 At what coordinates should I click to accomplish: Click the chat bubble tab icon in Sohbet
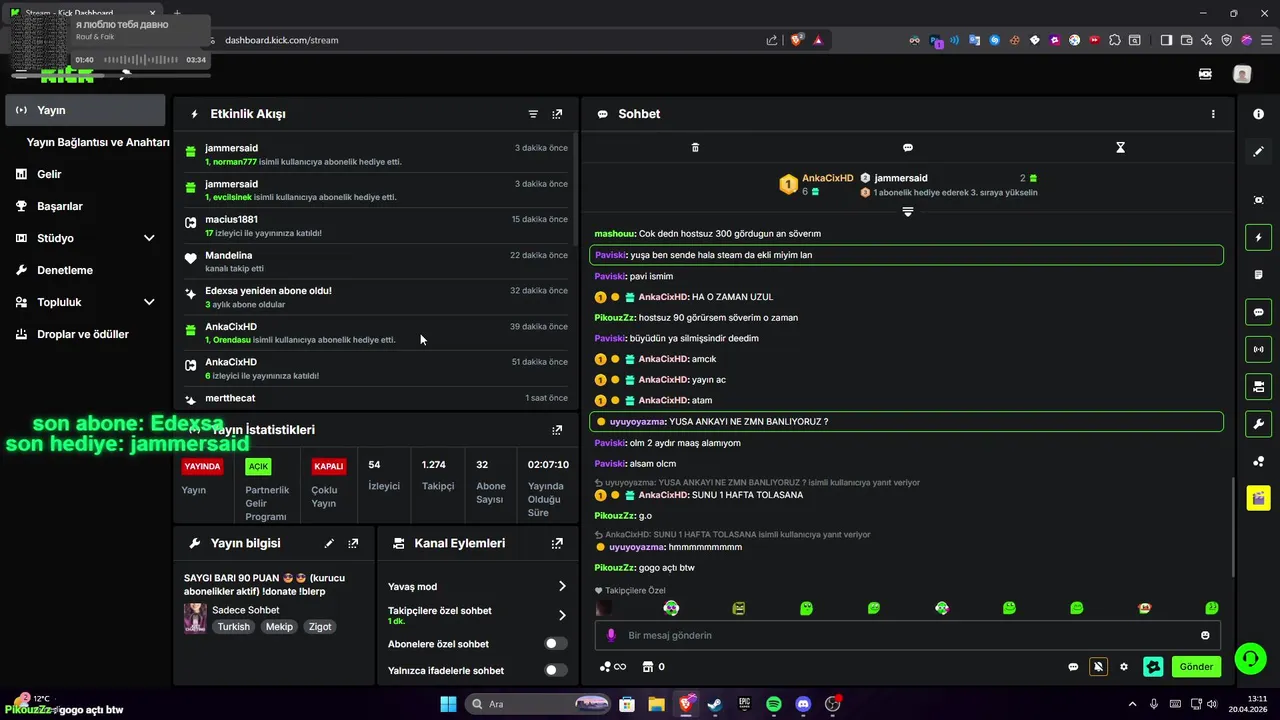click(x=908, y=147)
